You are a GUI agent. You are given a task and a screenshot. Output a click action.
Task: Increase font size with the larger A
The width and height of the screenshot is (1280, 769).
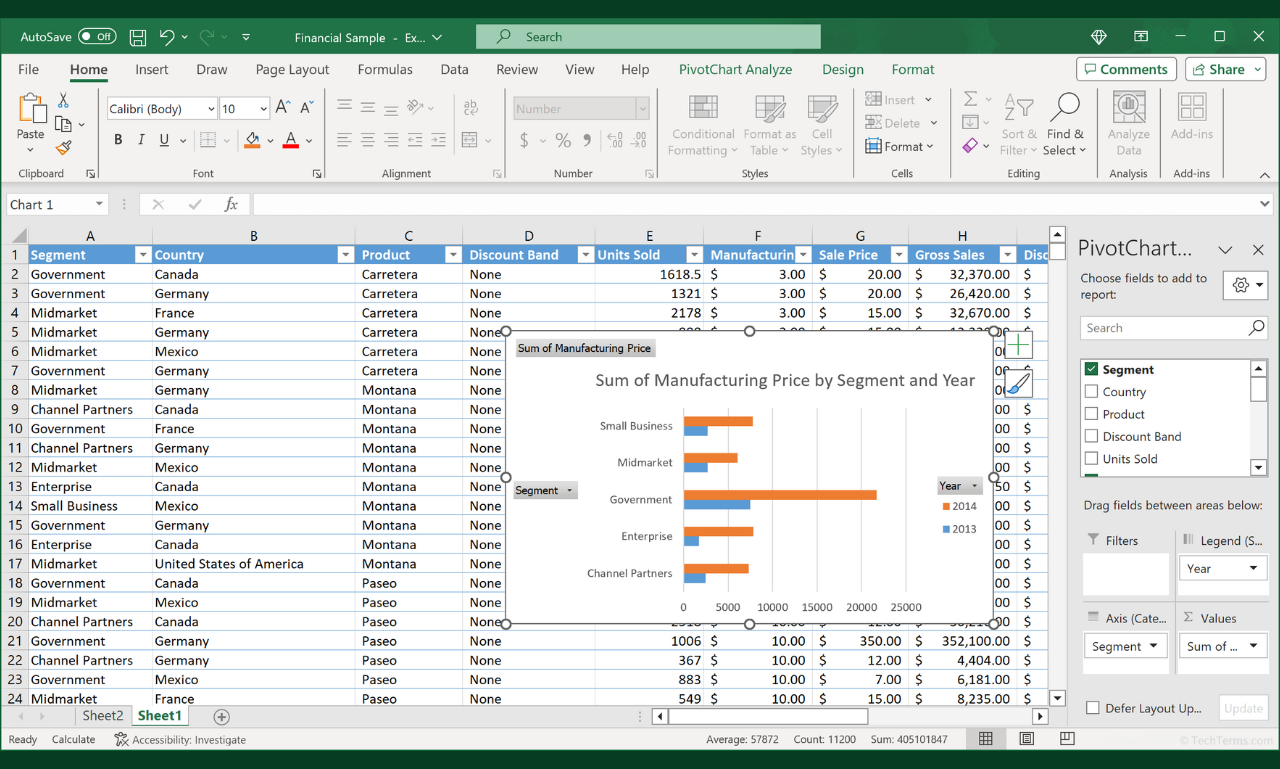(x=283, y=108)
